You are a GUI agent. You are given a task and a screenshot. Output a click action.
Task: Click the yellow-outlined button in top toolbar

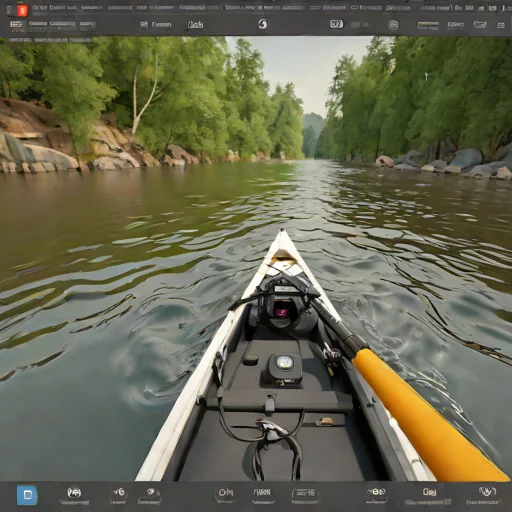(x=428, y=24)
